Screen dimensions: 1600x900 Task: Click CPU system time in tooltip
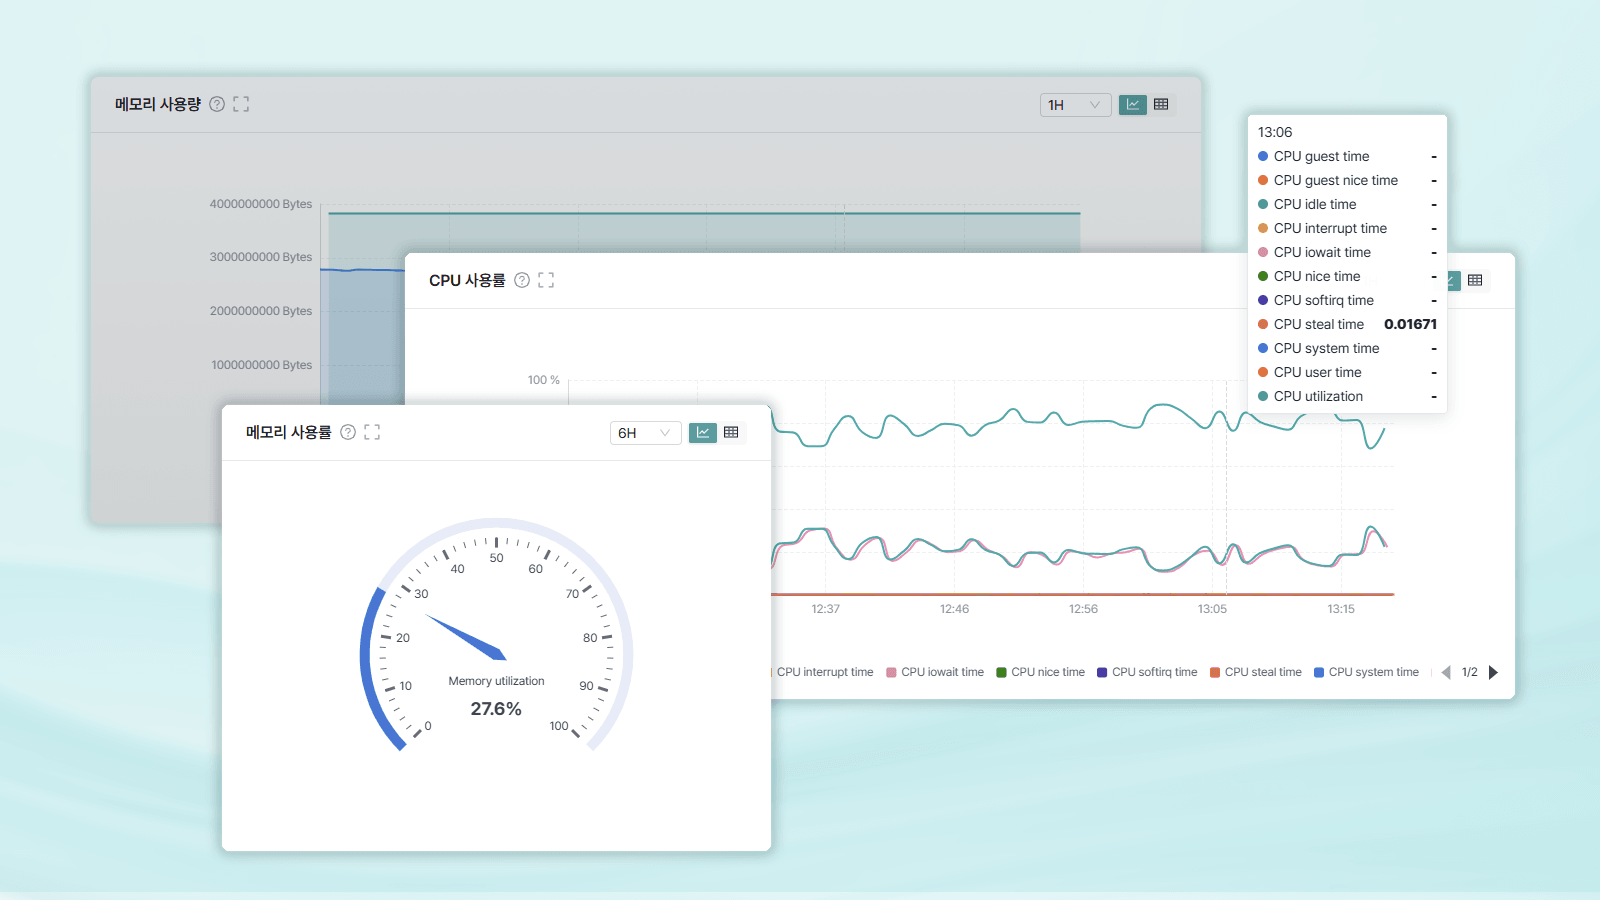(1326, 348)
